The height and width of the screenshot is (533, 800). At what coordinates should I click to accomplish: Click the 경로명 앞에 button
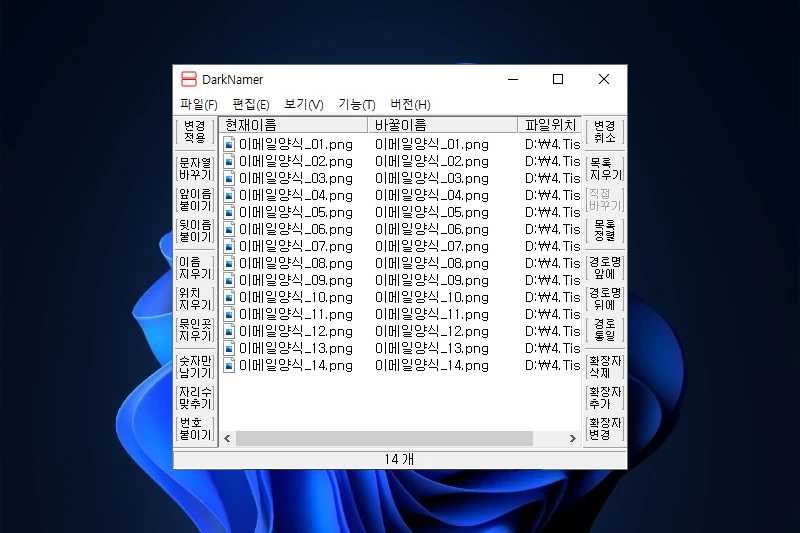point(605,267)
